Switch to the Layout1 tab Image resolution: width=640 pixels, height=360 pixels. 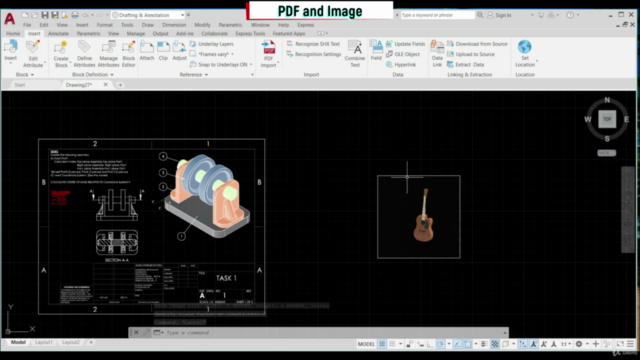[44, 342]
